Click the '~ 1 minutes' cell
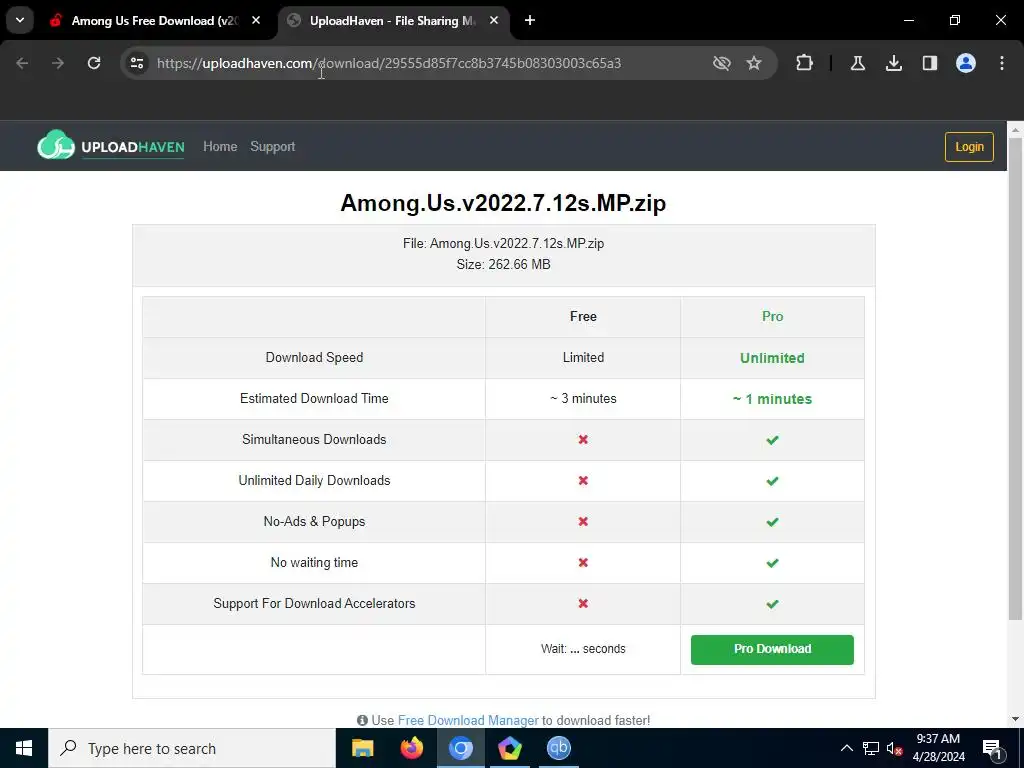The width and height of the screenshot is (1024, 768). click(x=772, y=399)
